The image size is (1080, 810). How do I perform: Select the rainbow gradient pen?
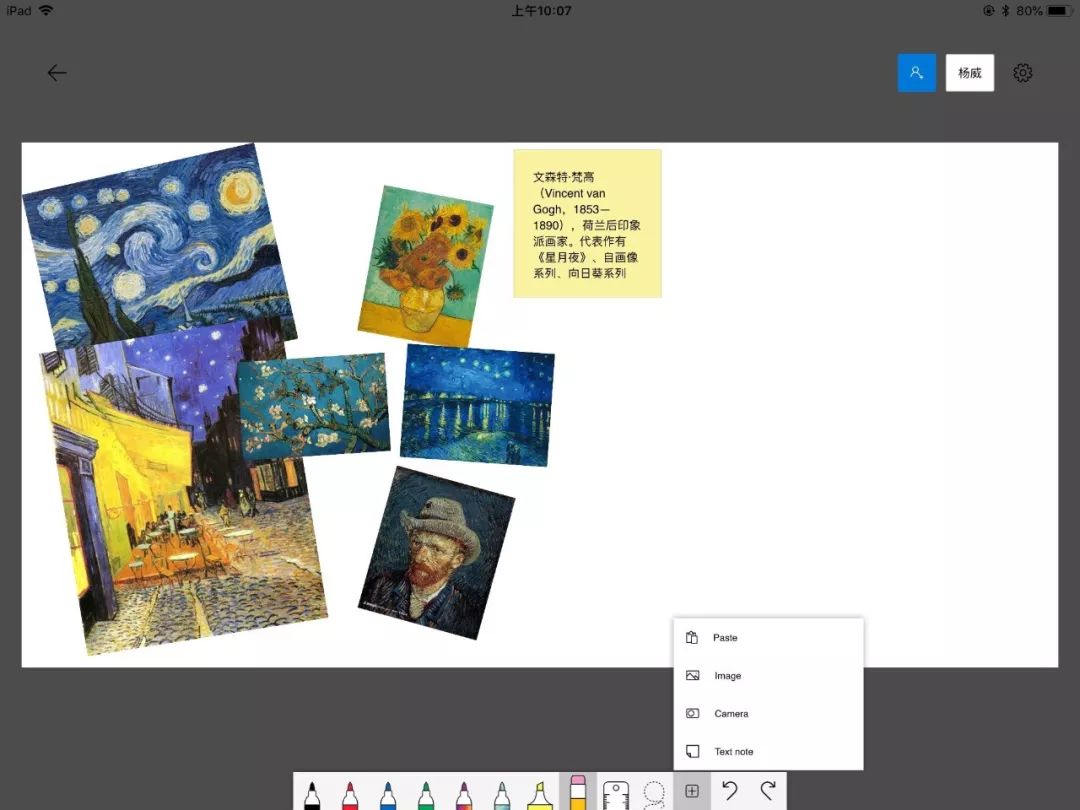[464, 794]
